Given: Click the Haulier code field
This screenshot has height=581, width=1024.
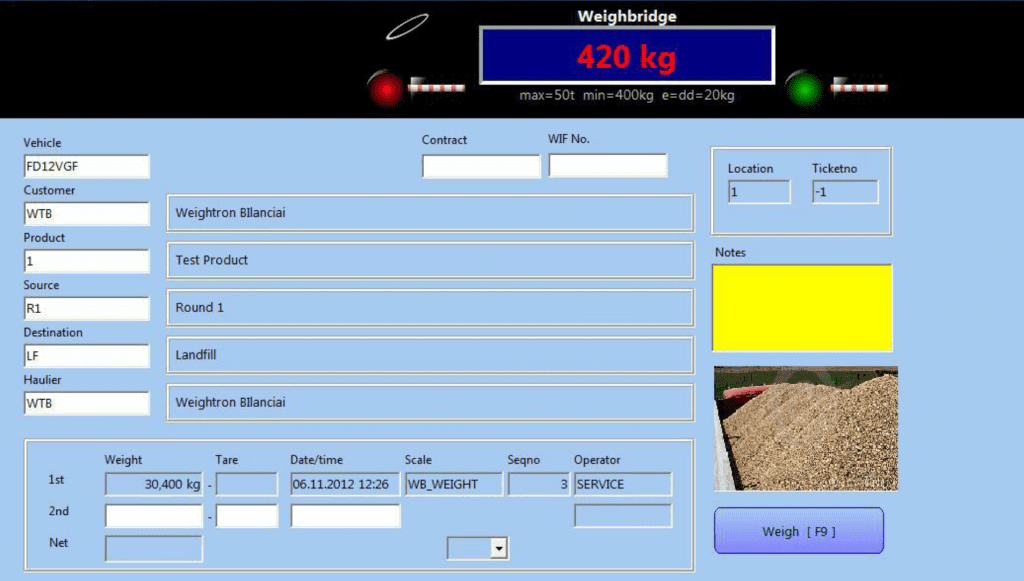Looking at the screenshot, I should pyautogui.click(x=86, y=403).
